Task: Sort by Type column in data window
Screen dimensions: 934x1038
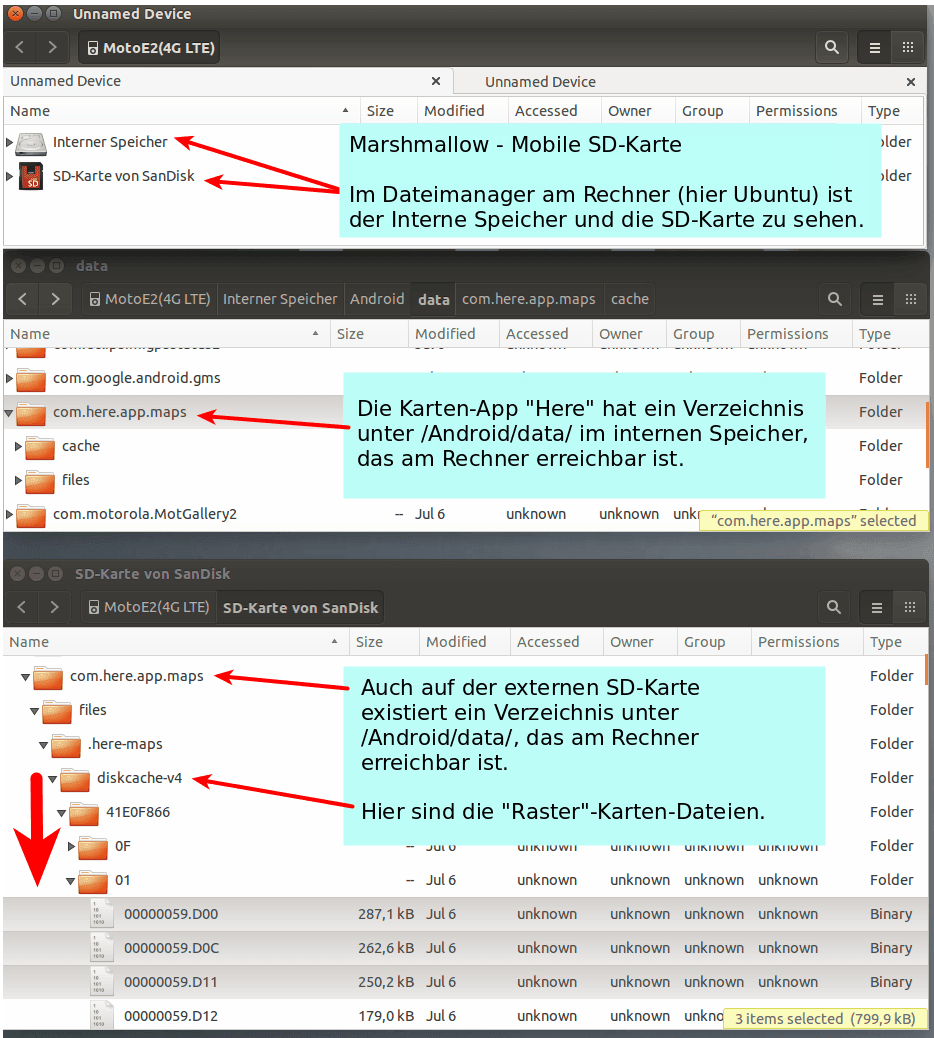Action: pos(890,334)
